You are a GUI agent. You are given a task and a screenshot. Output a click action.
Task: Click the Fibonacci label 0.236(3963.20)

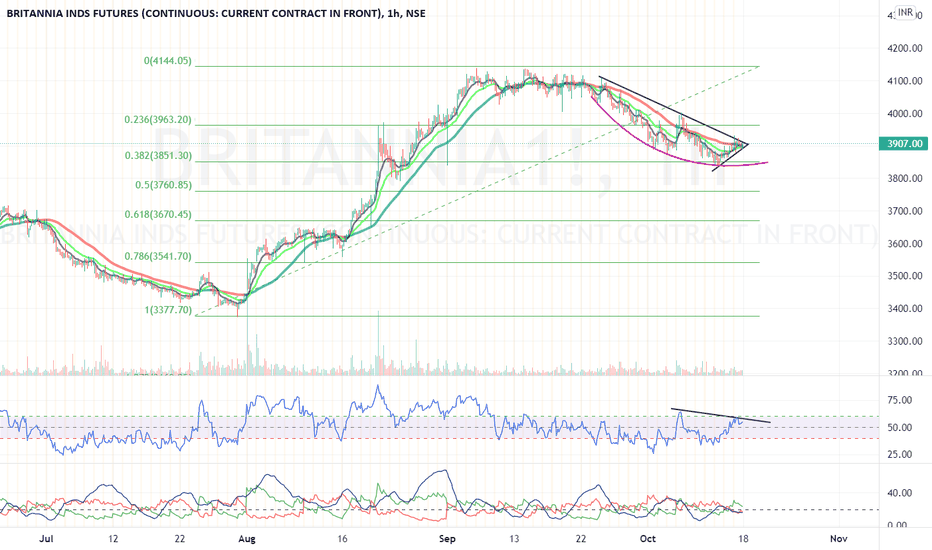[x=158, y=120]
